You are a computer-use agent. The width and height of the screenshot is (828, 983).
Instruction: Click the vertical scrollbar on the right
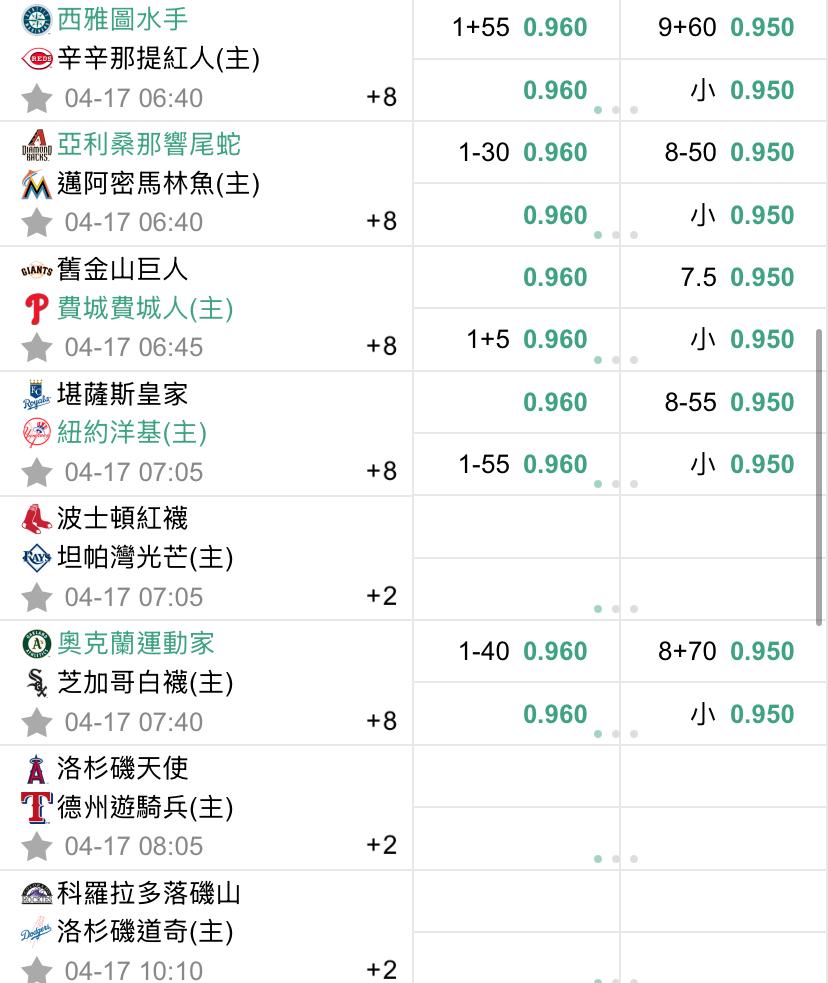(x=819, y=476)
